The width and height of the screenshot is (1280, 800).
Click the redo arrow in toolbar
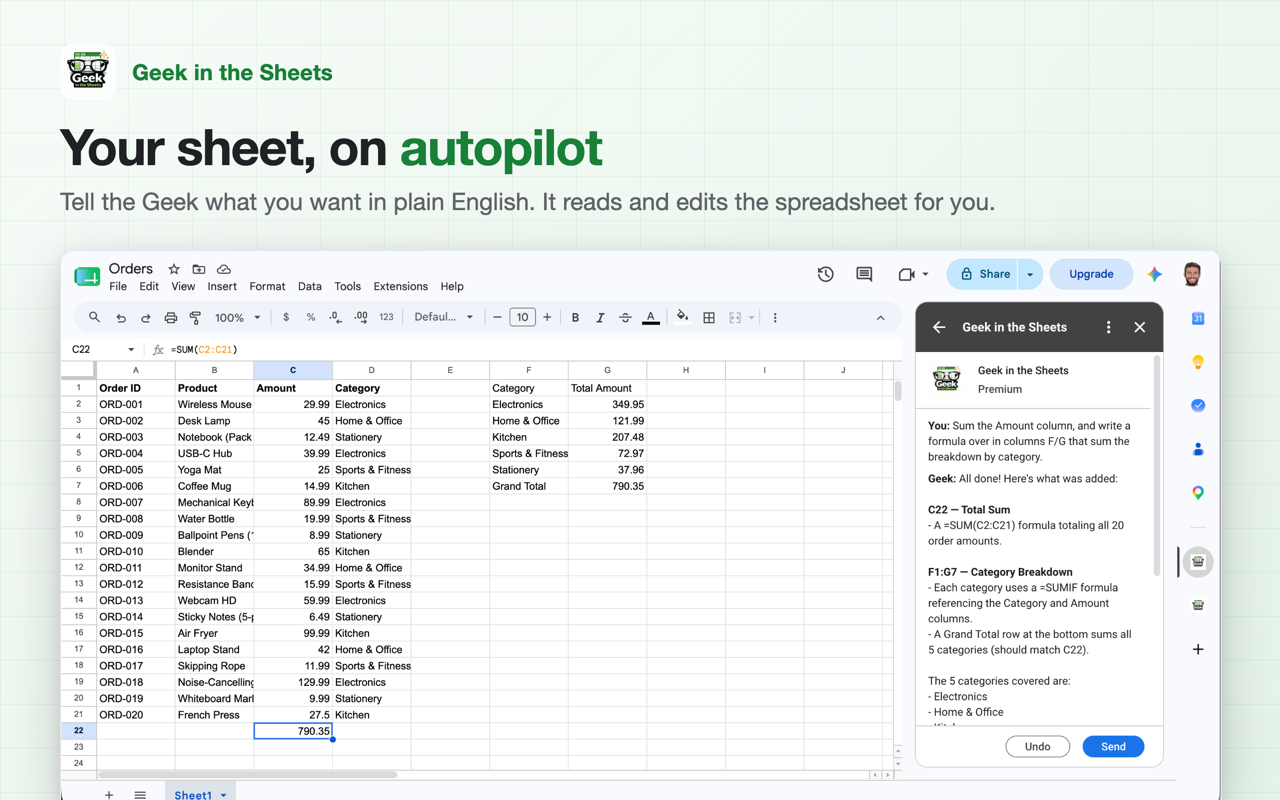point(145,318)
